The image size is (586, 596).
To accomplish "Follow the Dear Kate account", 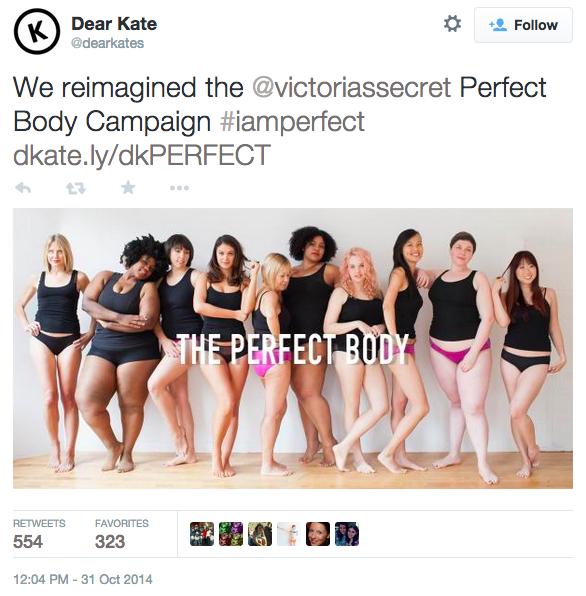I will 523,25.
